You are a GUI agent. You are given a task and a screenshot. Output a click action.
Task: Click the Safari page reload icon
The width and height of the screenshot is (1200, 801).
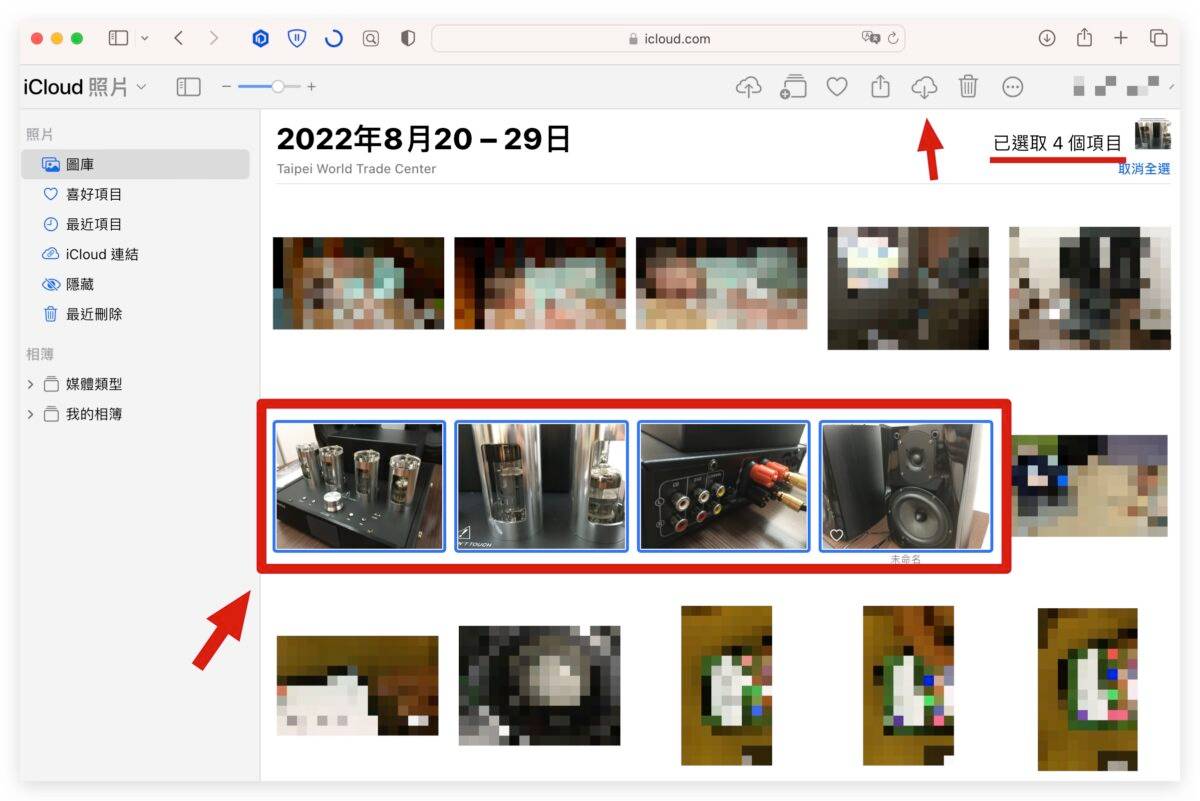point(333,38)
